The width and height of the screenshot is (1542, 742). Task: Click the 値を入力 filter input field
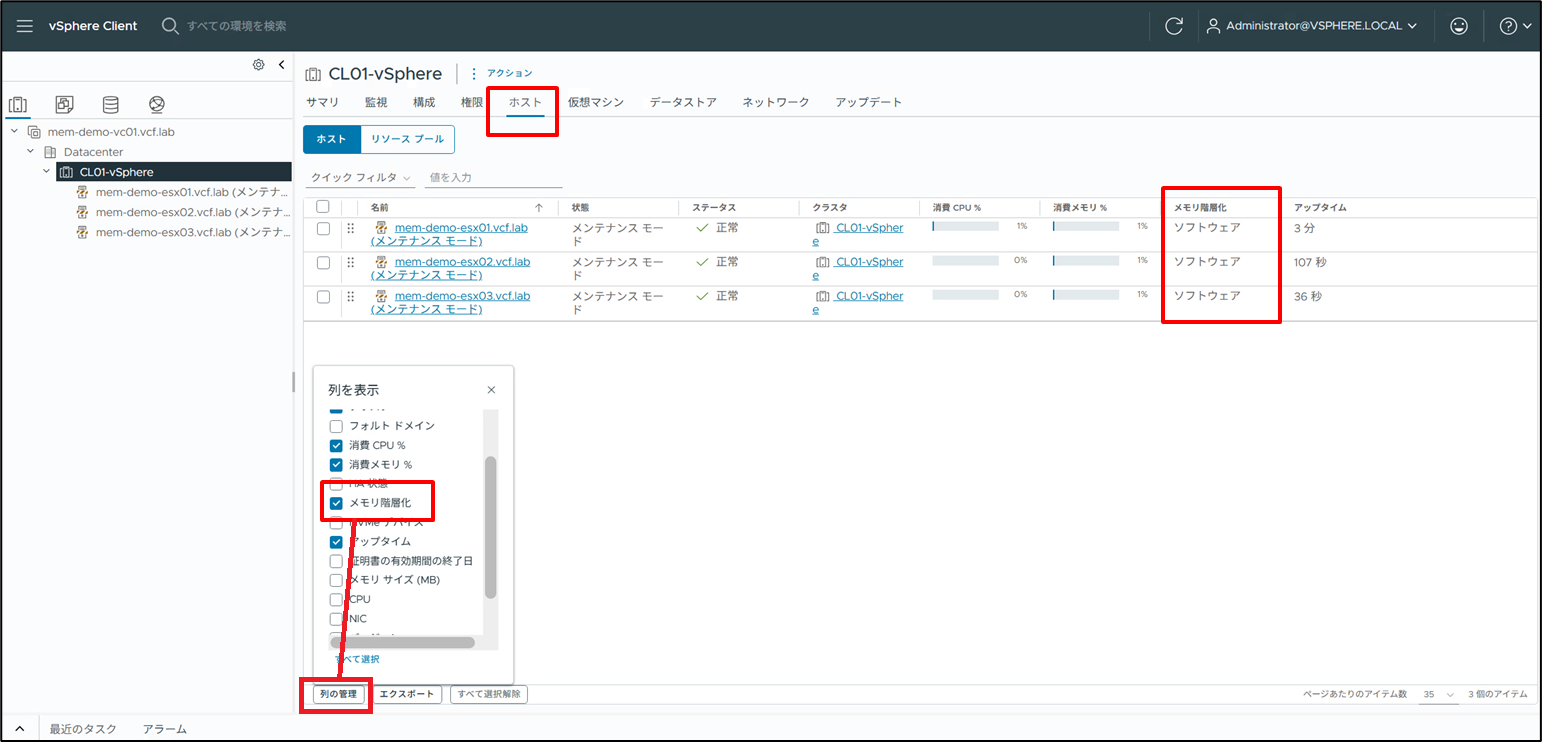[494, 177]
